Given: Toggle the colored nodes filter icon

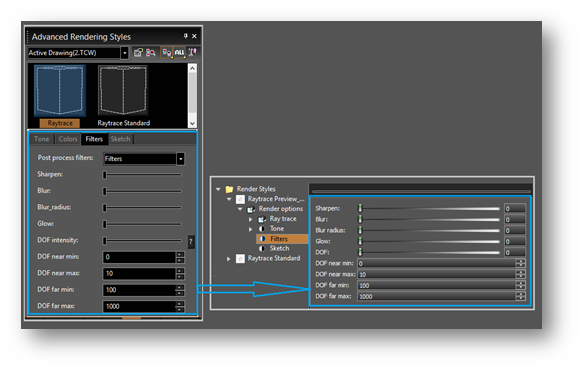Looking at the screenshot, I should point(166,53).
